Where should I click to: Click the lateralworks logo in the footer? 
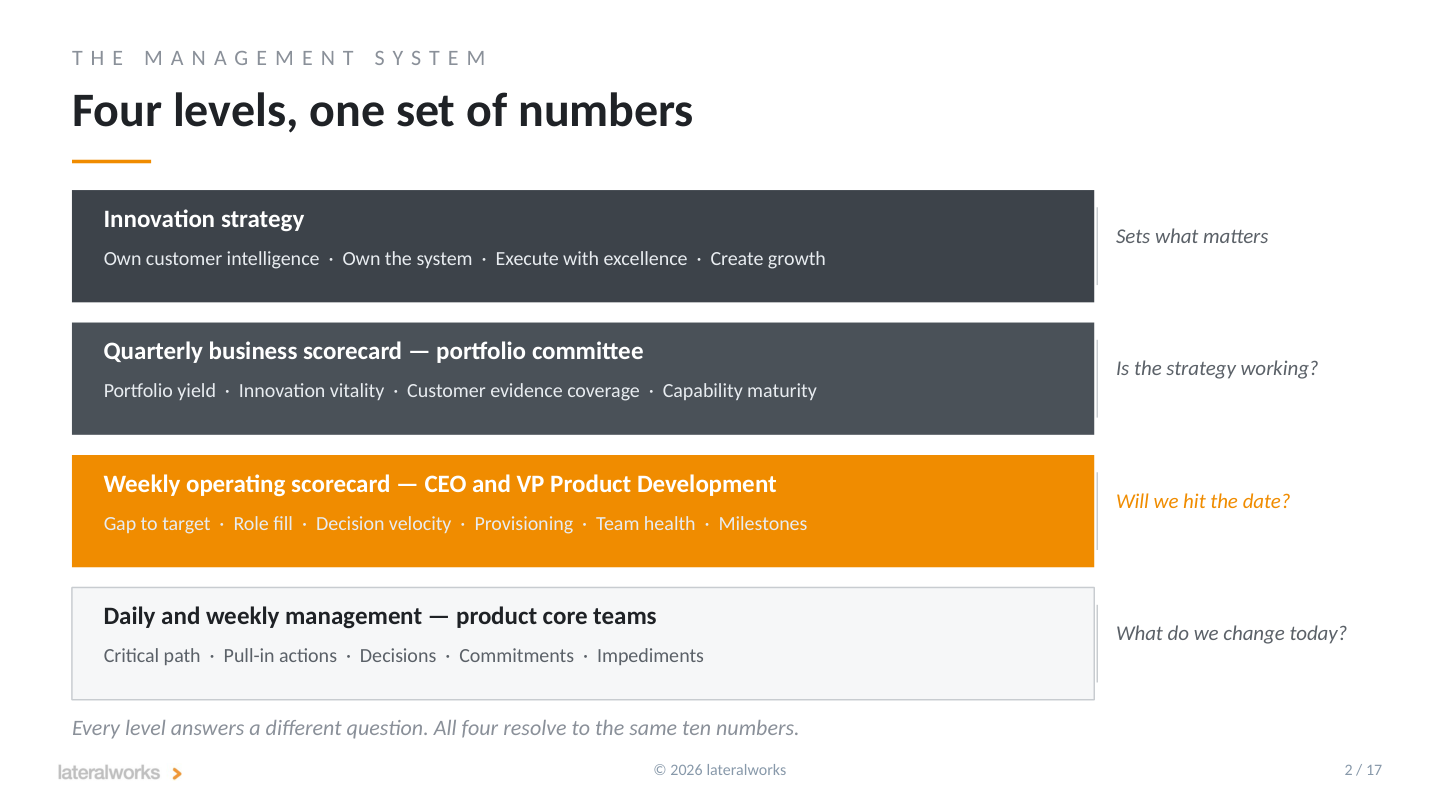coord(120,773)
